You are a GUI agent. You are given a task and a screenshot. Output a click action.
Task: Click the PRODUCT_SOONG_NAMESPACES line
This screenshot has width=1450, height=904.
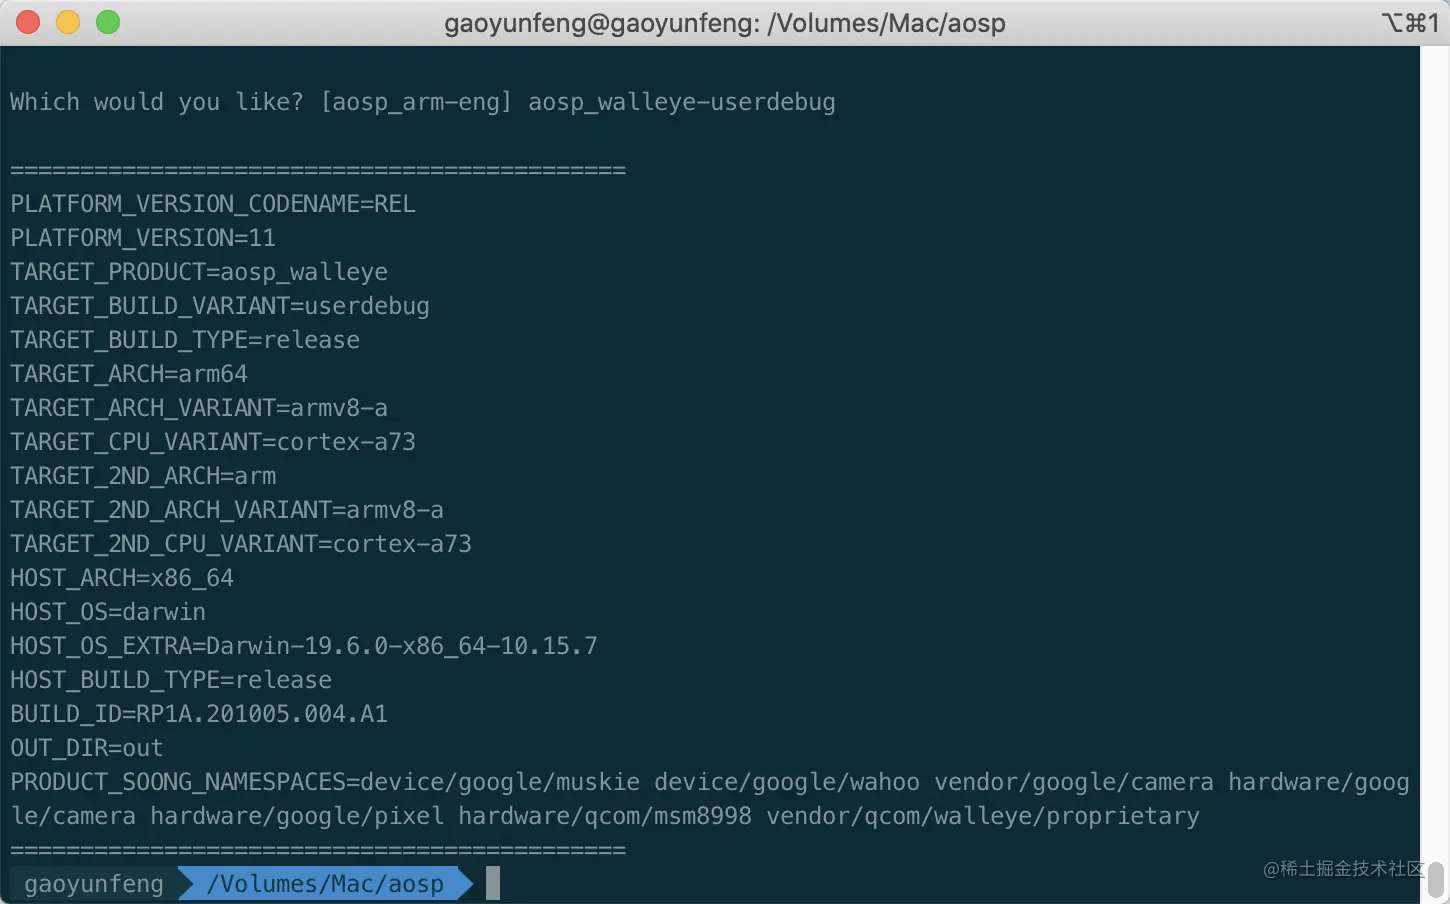point(710,799)
